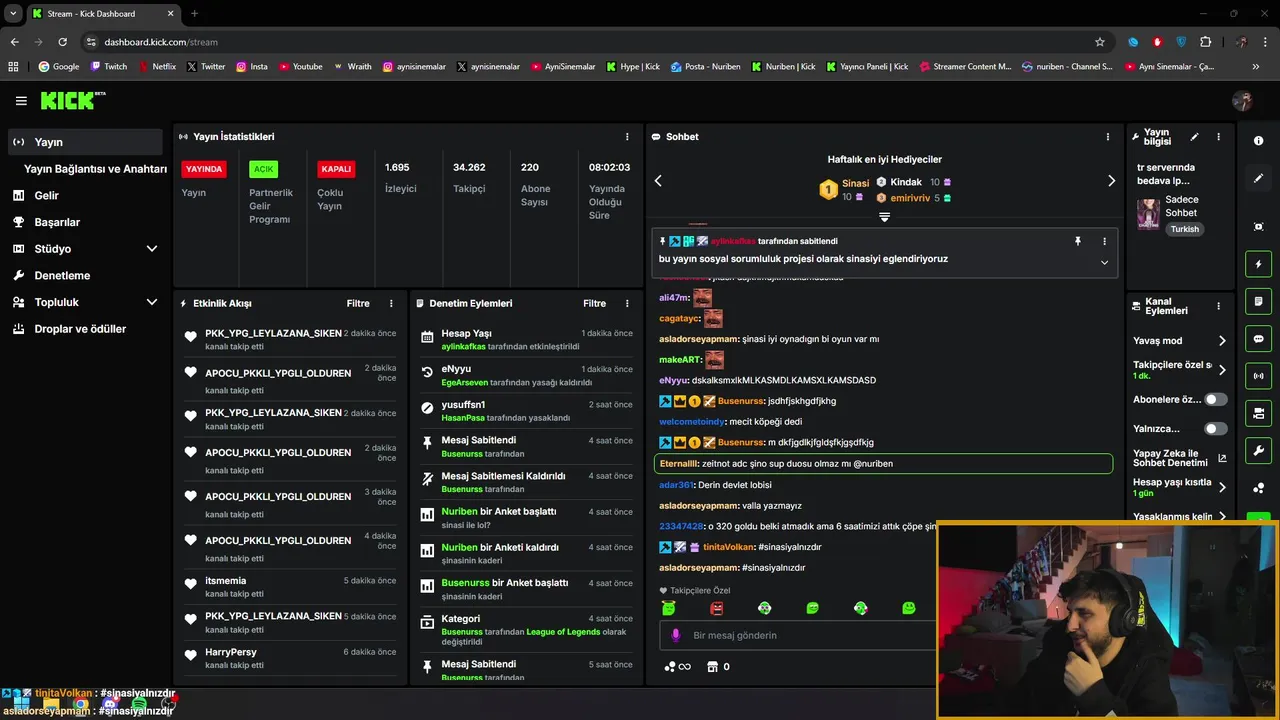Click the channel points infinity icon
This screenshot has width=1280, height=720.
click(x=677, y=666)
